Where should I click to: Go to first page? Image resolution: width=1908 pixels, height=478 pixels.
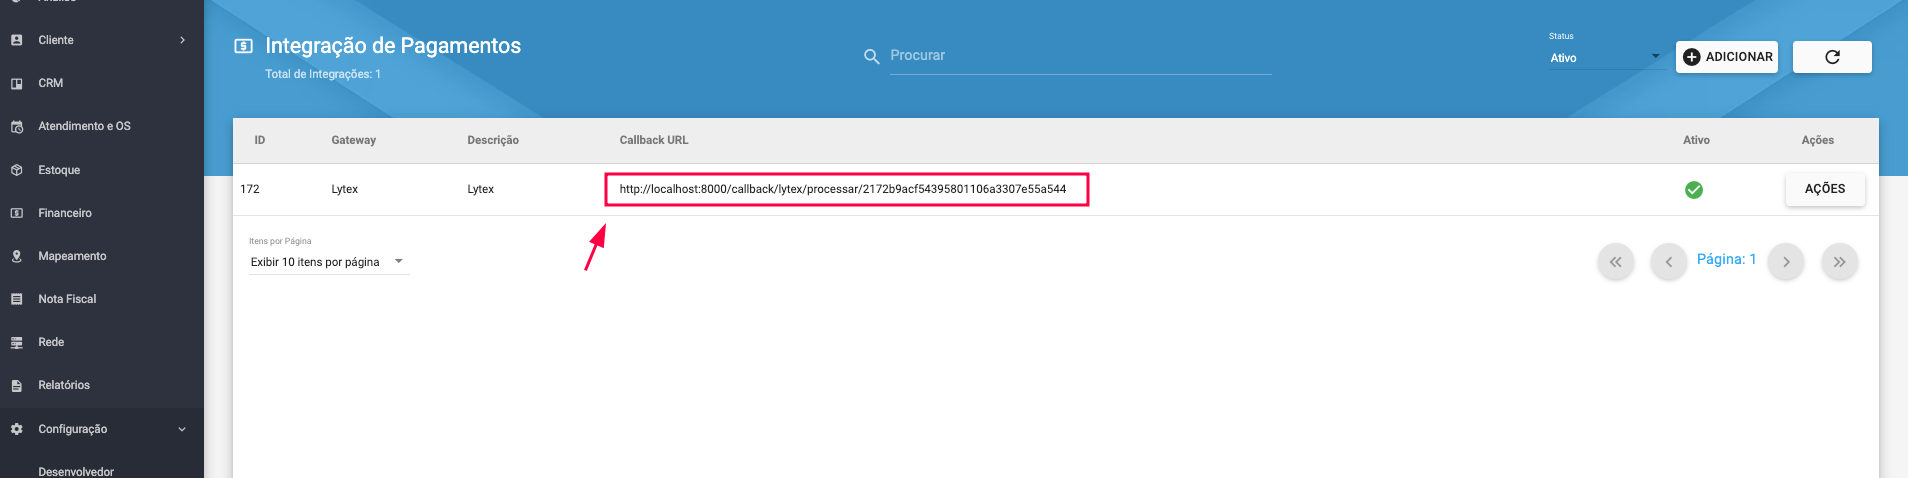[1616, 262]
